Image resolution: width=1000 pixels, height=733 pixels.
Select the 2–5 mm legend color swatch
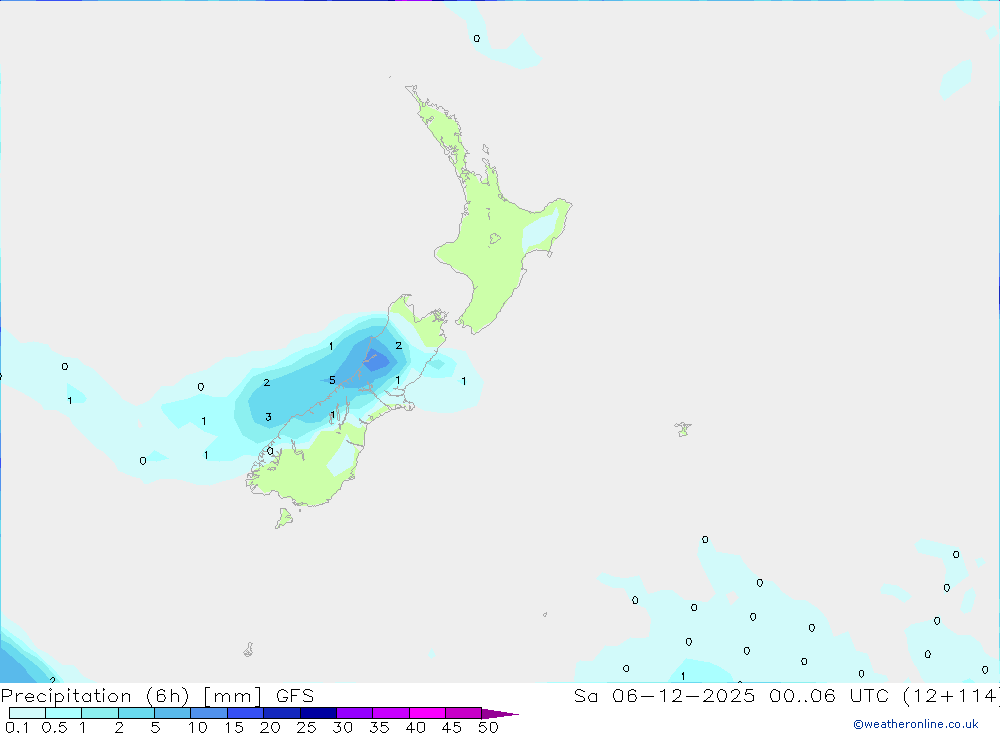[x=136, y=713]
